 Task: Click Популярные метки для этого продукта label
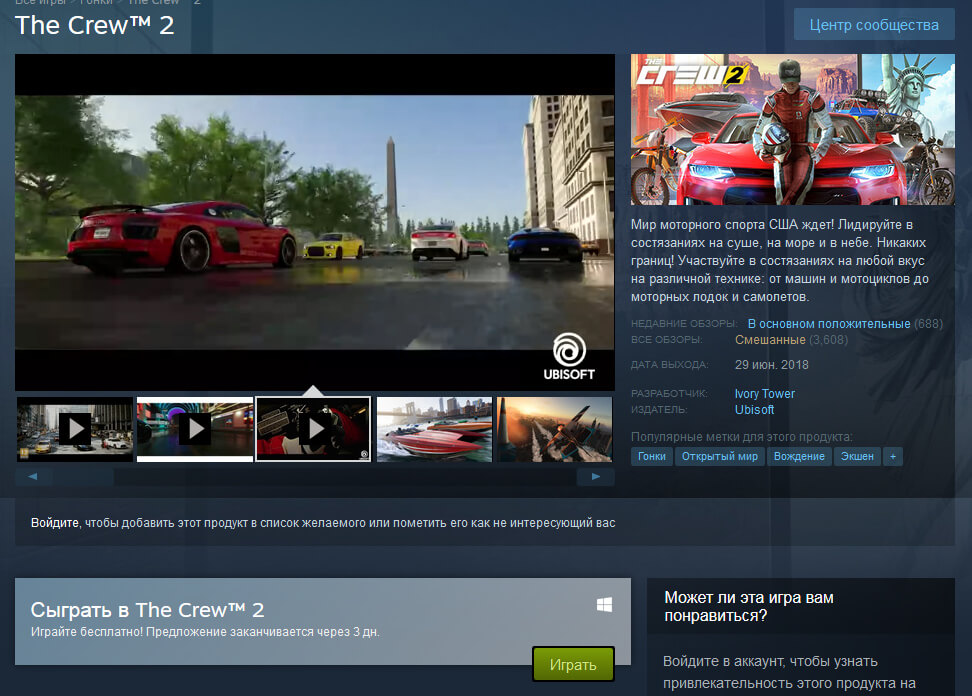click(x=741, y=436)
